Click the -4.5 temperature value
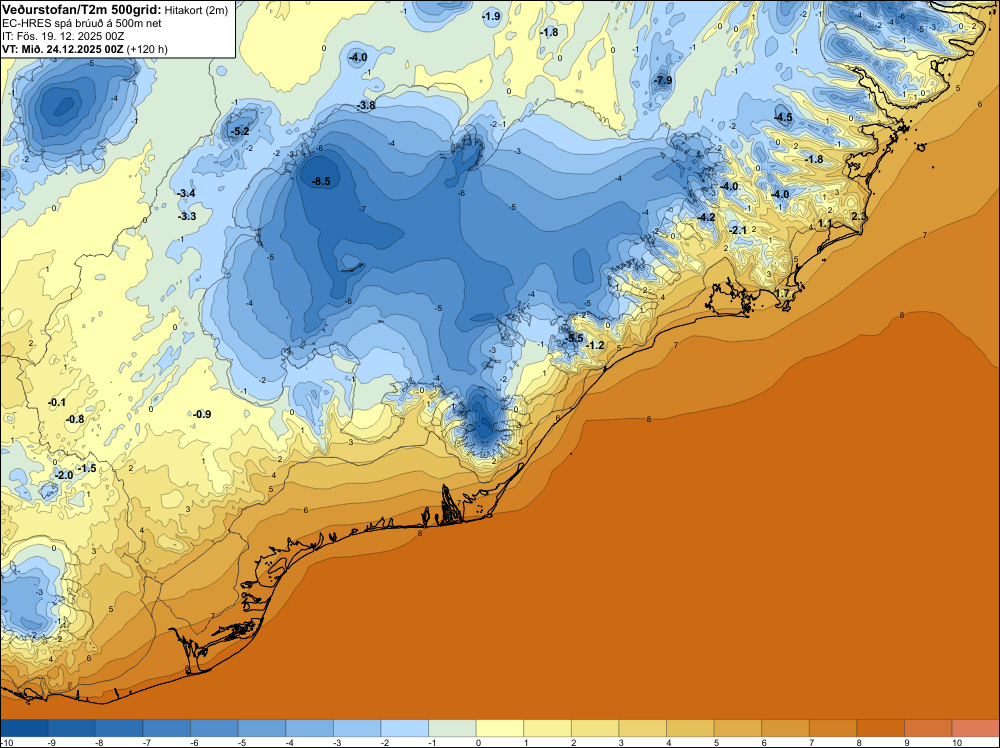 click(x=783, y=117)
